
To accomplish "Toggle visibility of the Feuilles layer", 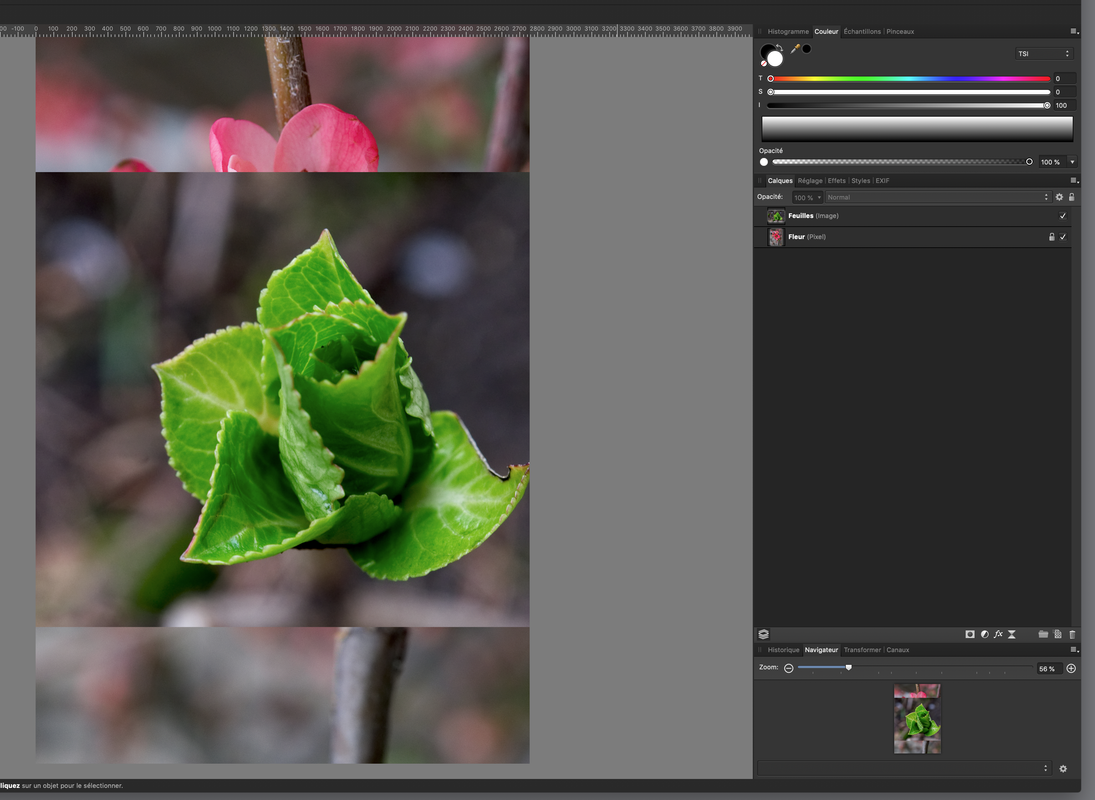I will (x=1063, y=216).
